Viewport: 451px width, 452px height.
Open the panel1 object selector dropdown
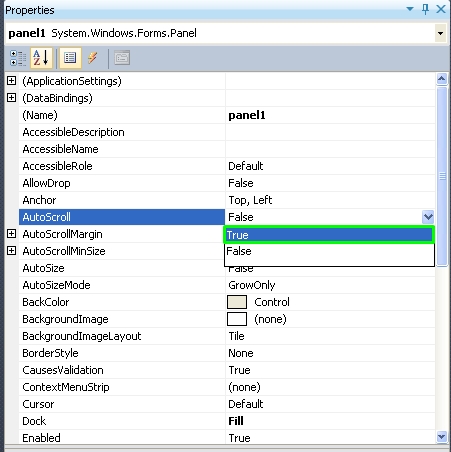point(440,33)
